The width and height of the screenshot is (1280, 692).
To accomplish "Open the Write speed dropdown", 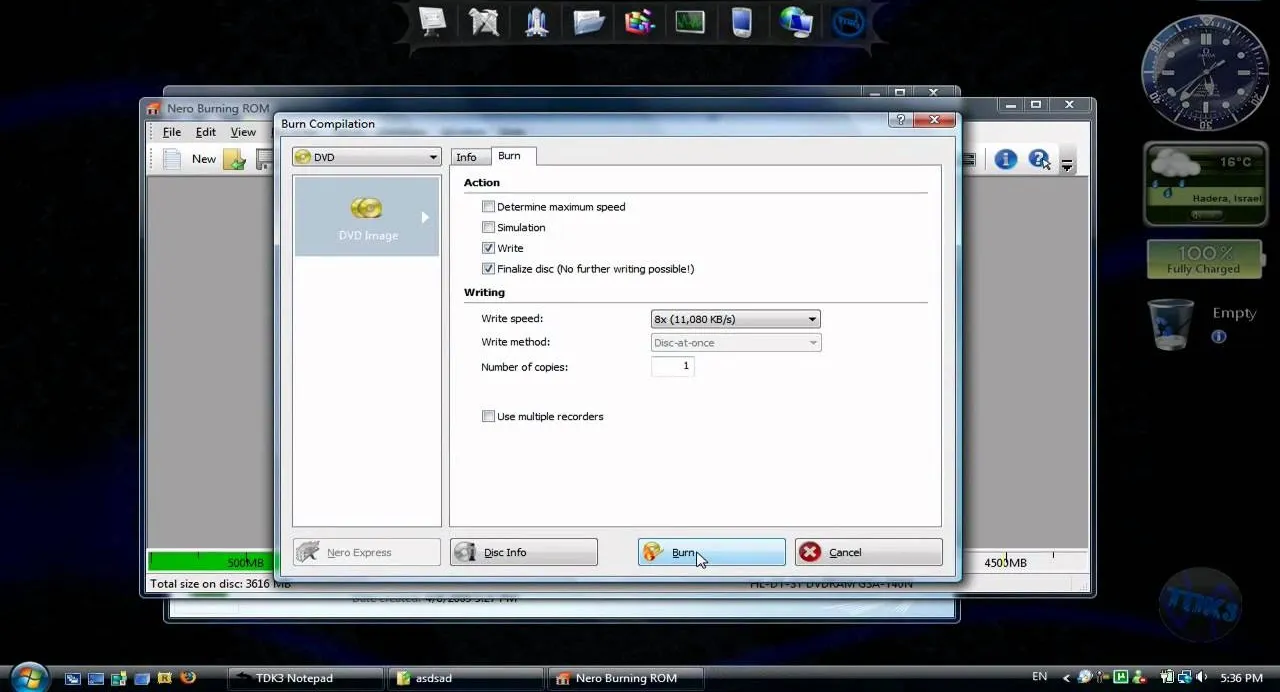I will (x=736, y=319).
